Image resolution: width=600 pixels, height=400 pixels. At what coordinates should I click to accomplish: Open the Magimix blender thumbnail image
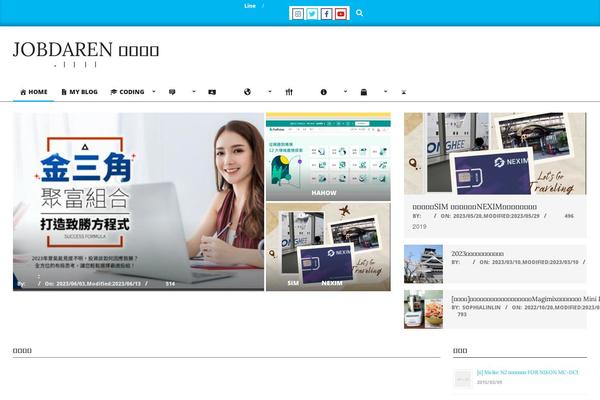424,309
